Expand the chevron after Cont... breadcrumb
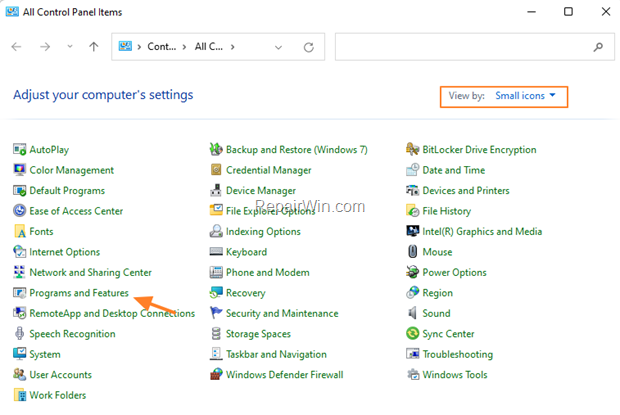 click(x=184, y=47)
